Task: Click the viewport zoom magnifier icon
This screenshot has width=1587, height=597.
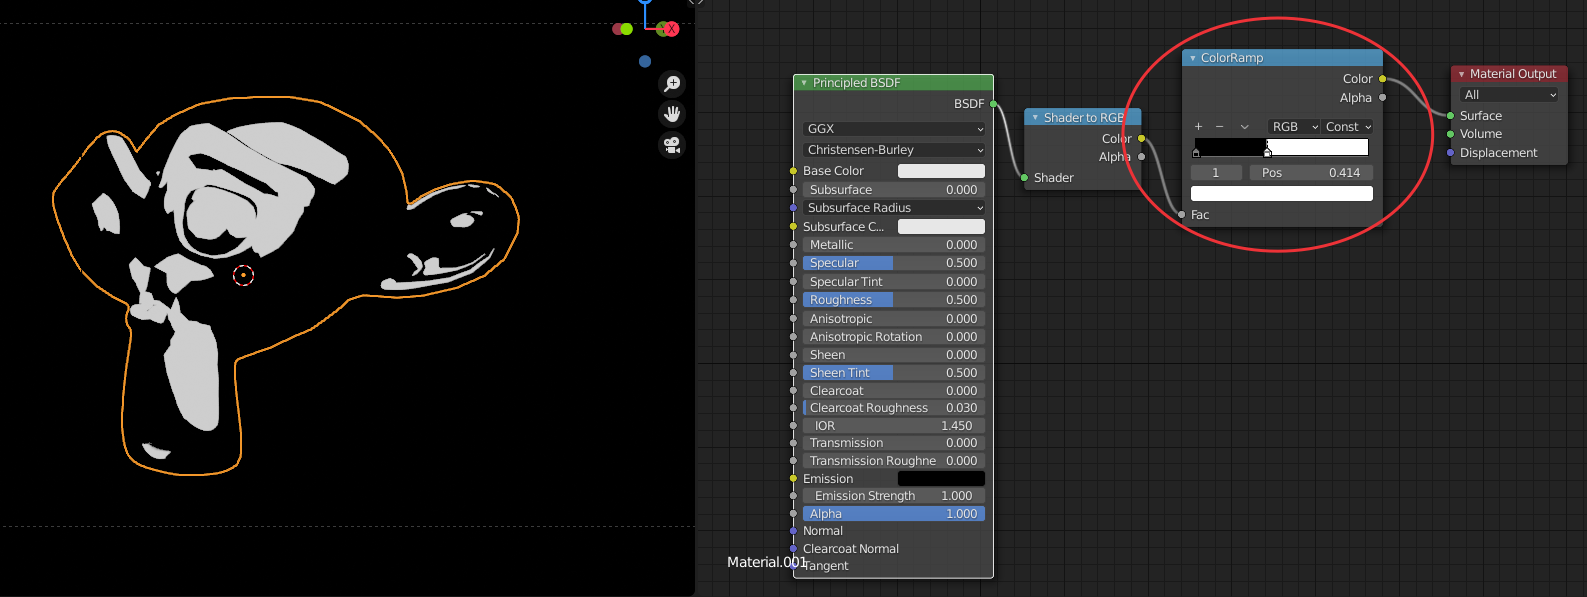Action: pyautogui.click(x=672, y=84)
